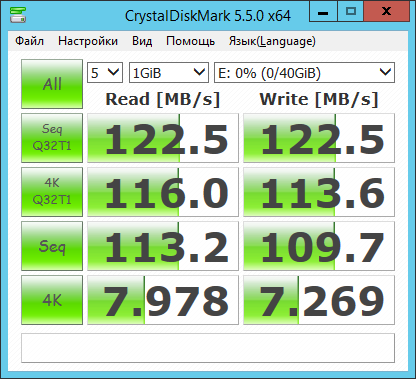This screenshot has height=379, width=416.
Task: Click the Seq read result 113.2
Action: point(163,246)
